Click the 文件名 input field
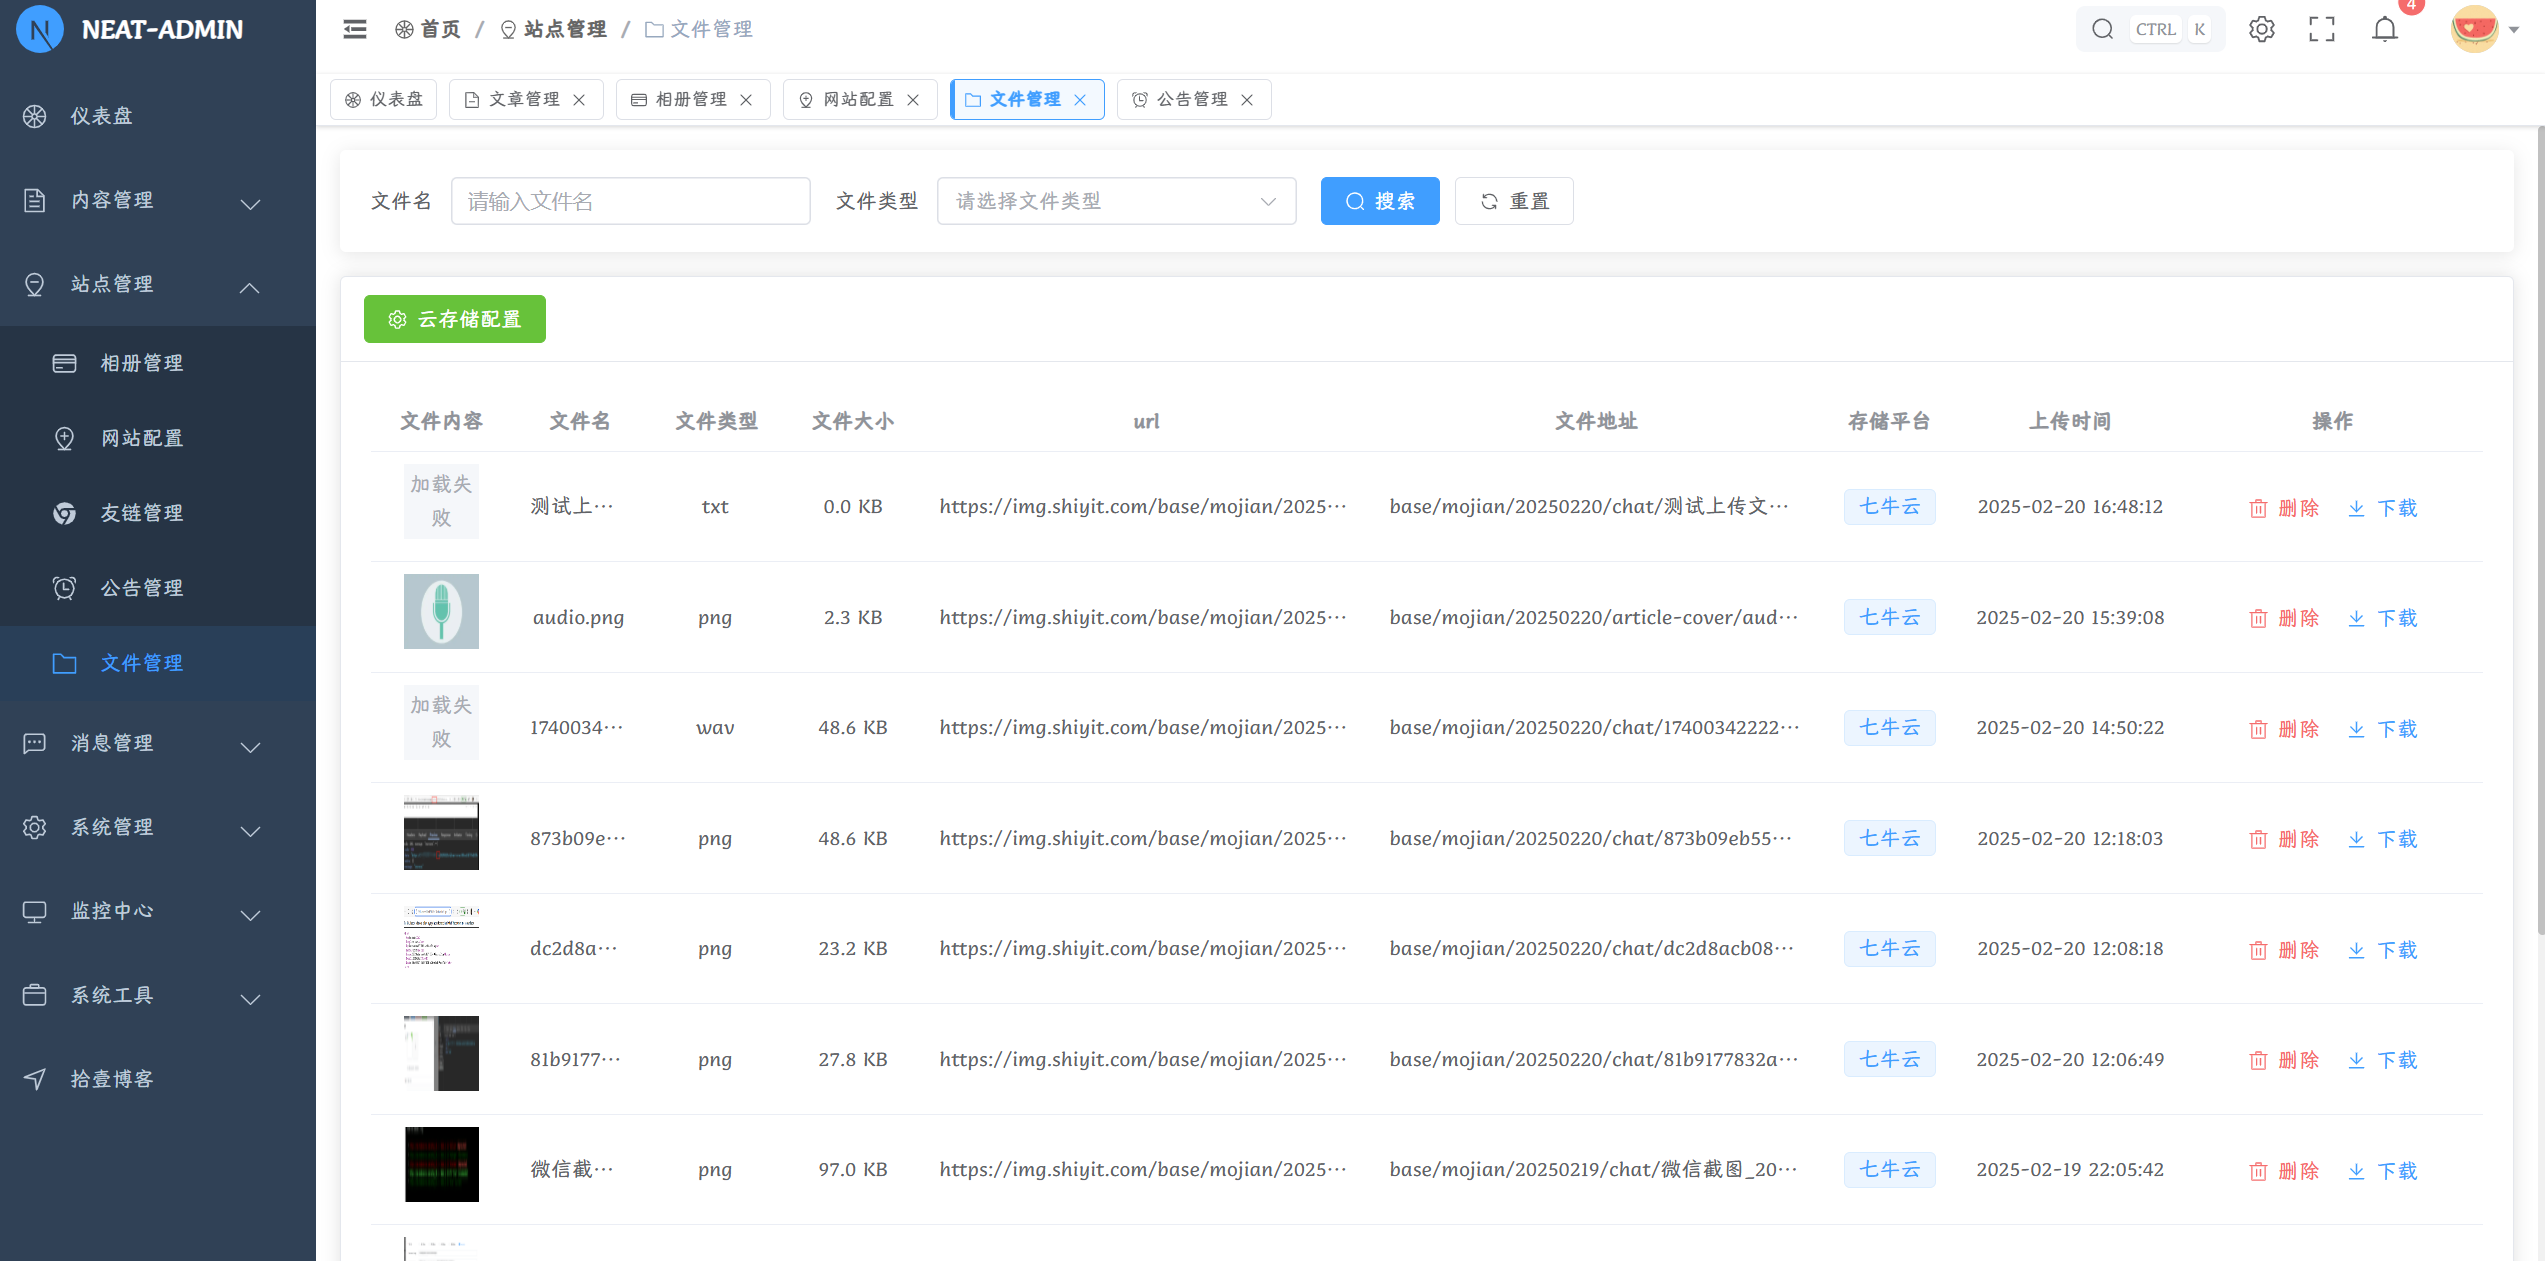The width and height of the screenshot is (2545, 1261). 630,201
